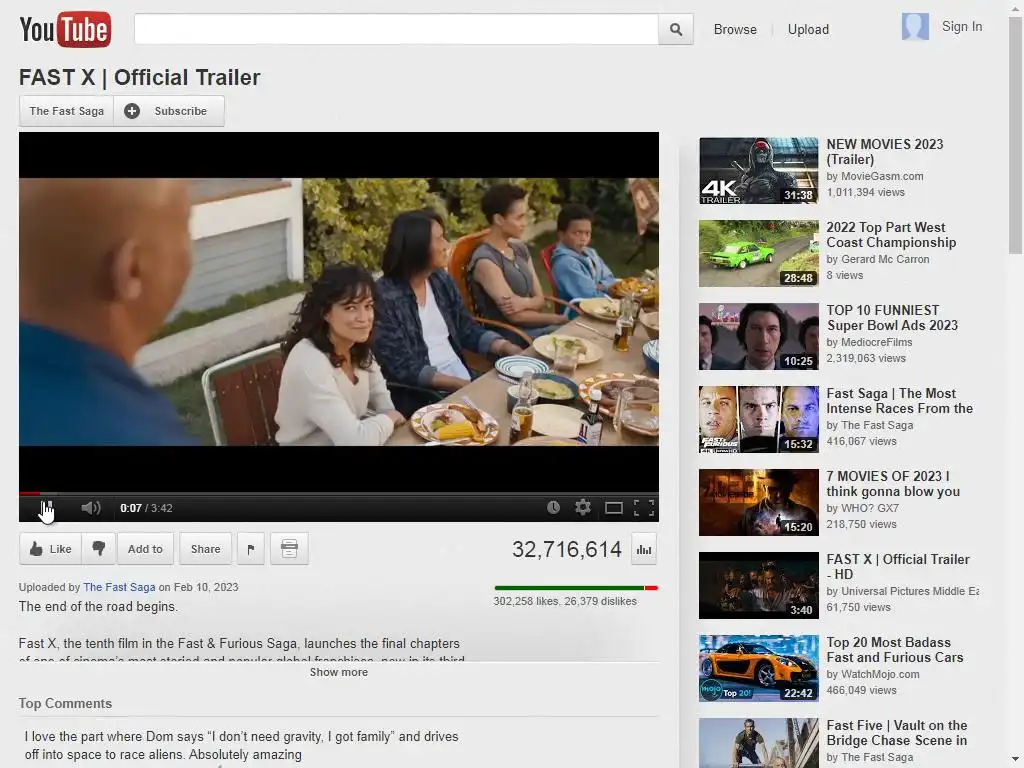Click into the search input field
The width and height of the screenshot is (1024, 768).
396,29
